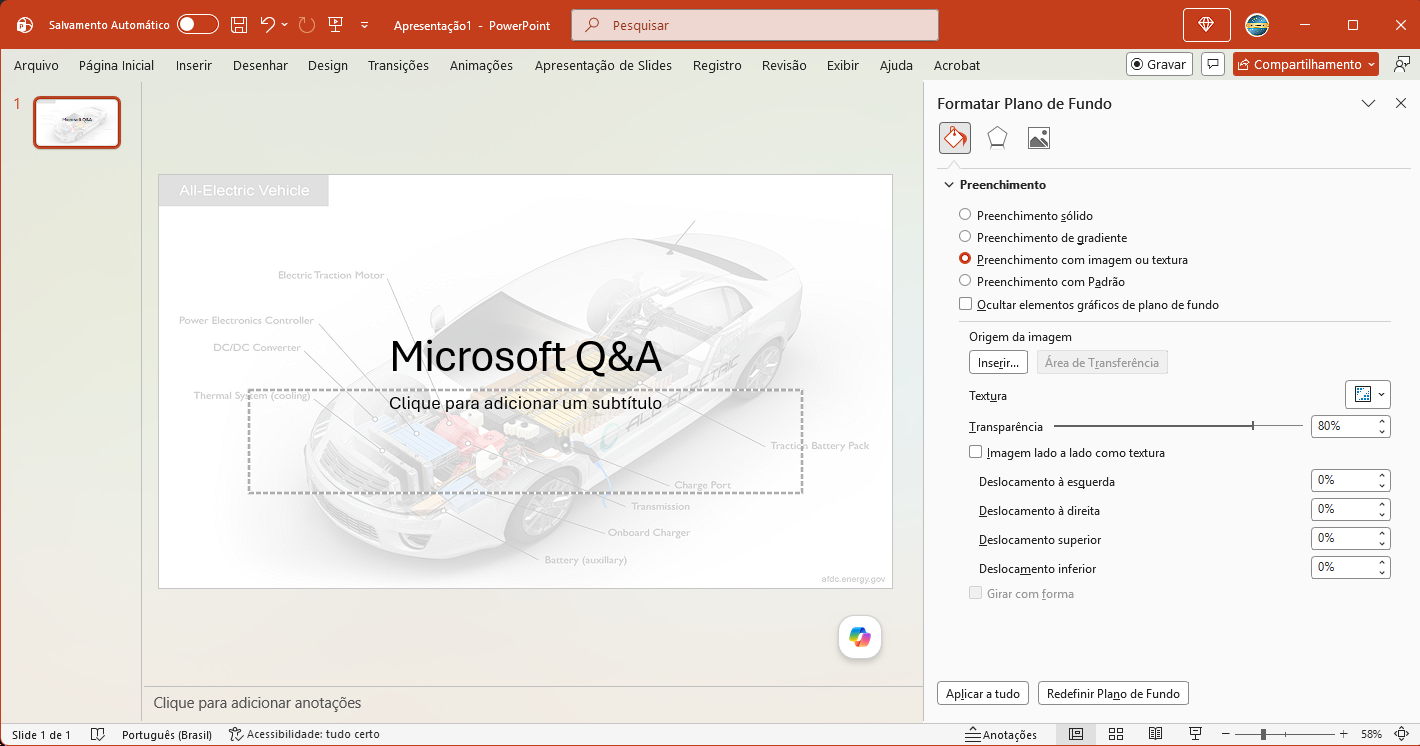Open the Ajuda tab
This screenshot has width=1420, height=746.
click(x=896, y=65)
